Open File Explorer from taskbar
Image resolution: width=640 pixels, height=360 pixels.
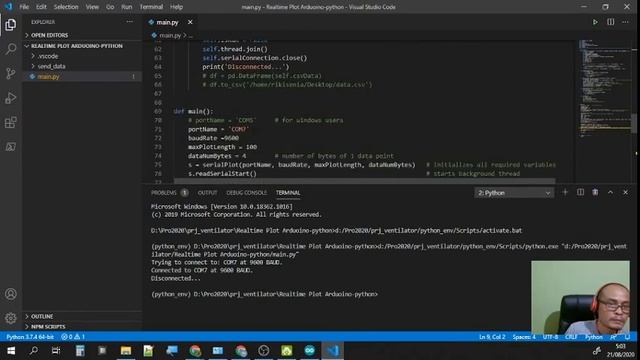pyautogui.click(x=126, y=351)
